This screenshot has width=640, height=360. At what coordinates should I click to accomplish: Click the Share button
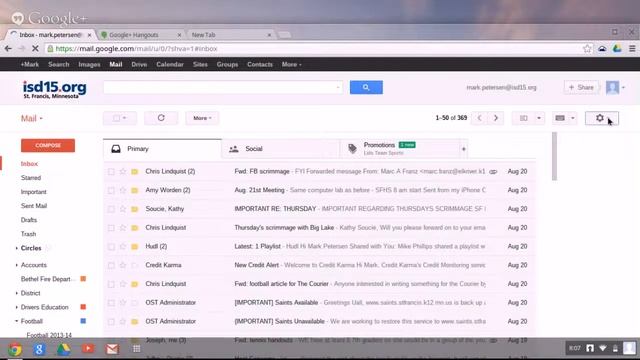point(581,87)
